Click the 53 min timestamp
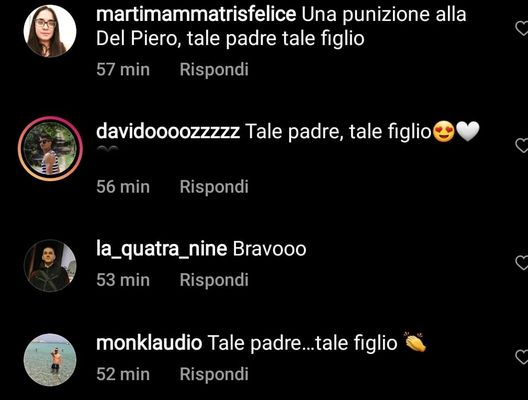The height and width of the screenshot is (400, 528). (123, 280)
